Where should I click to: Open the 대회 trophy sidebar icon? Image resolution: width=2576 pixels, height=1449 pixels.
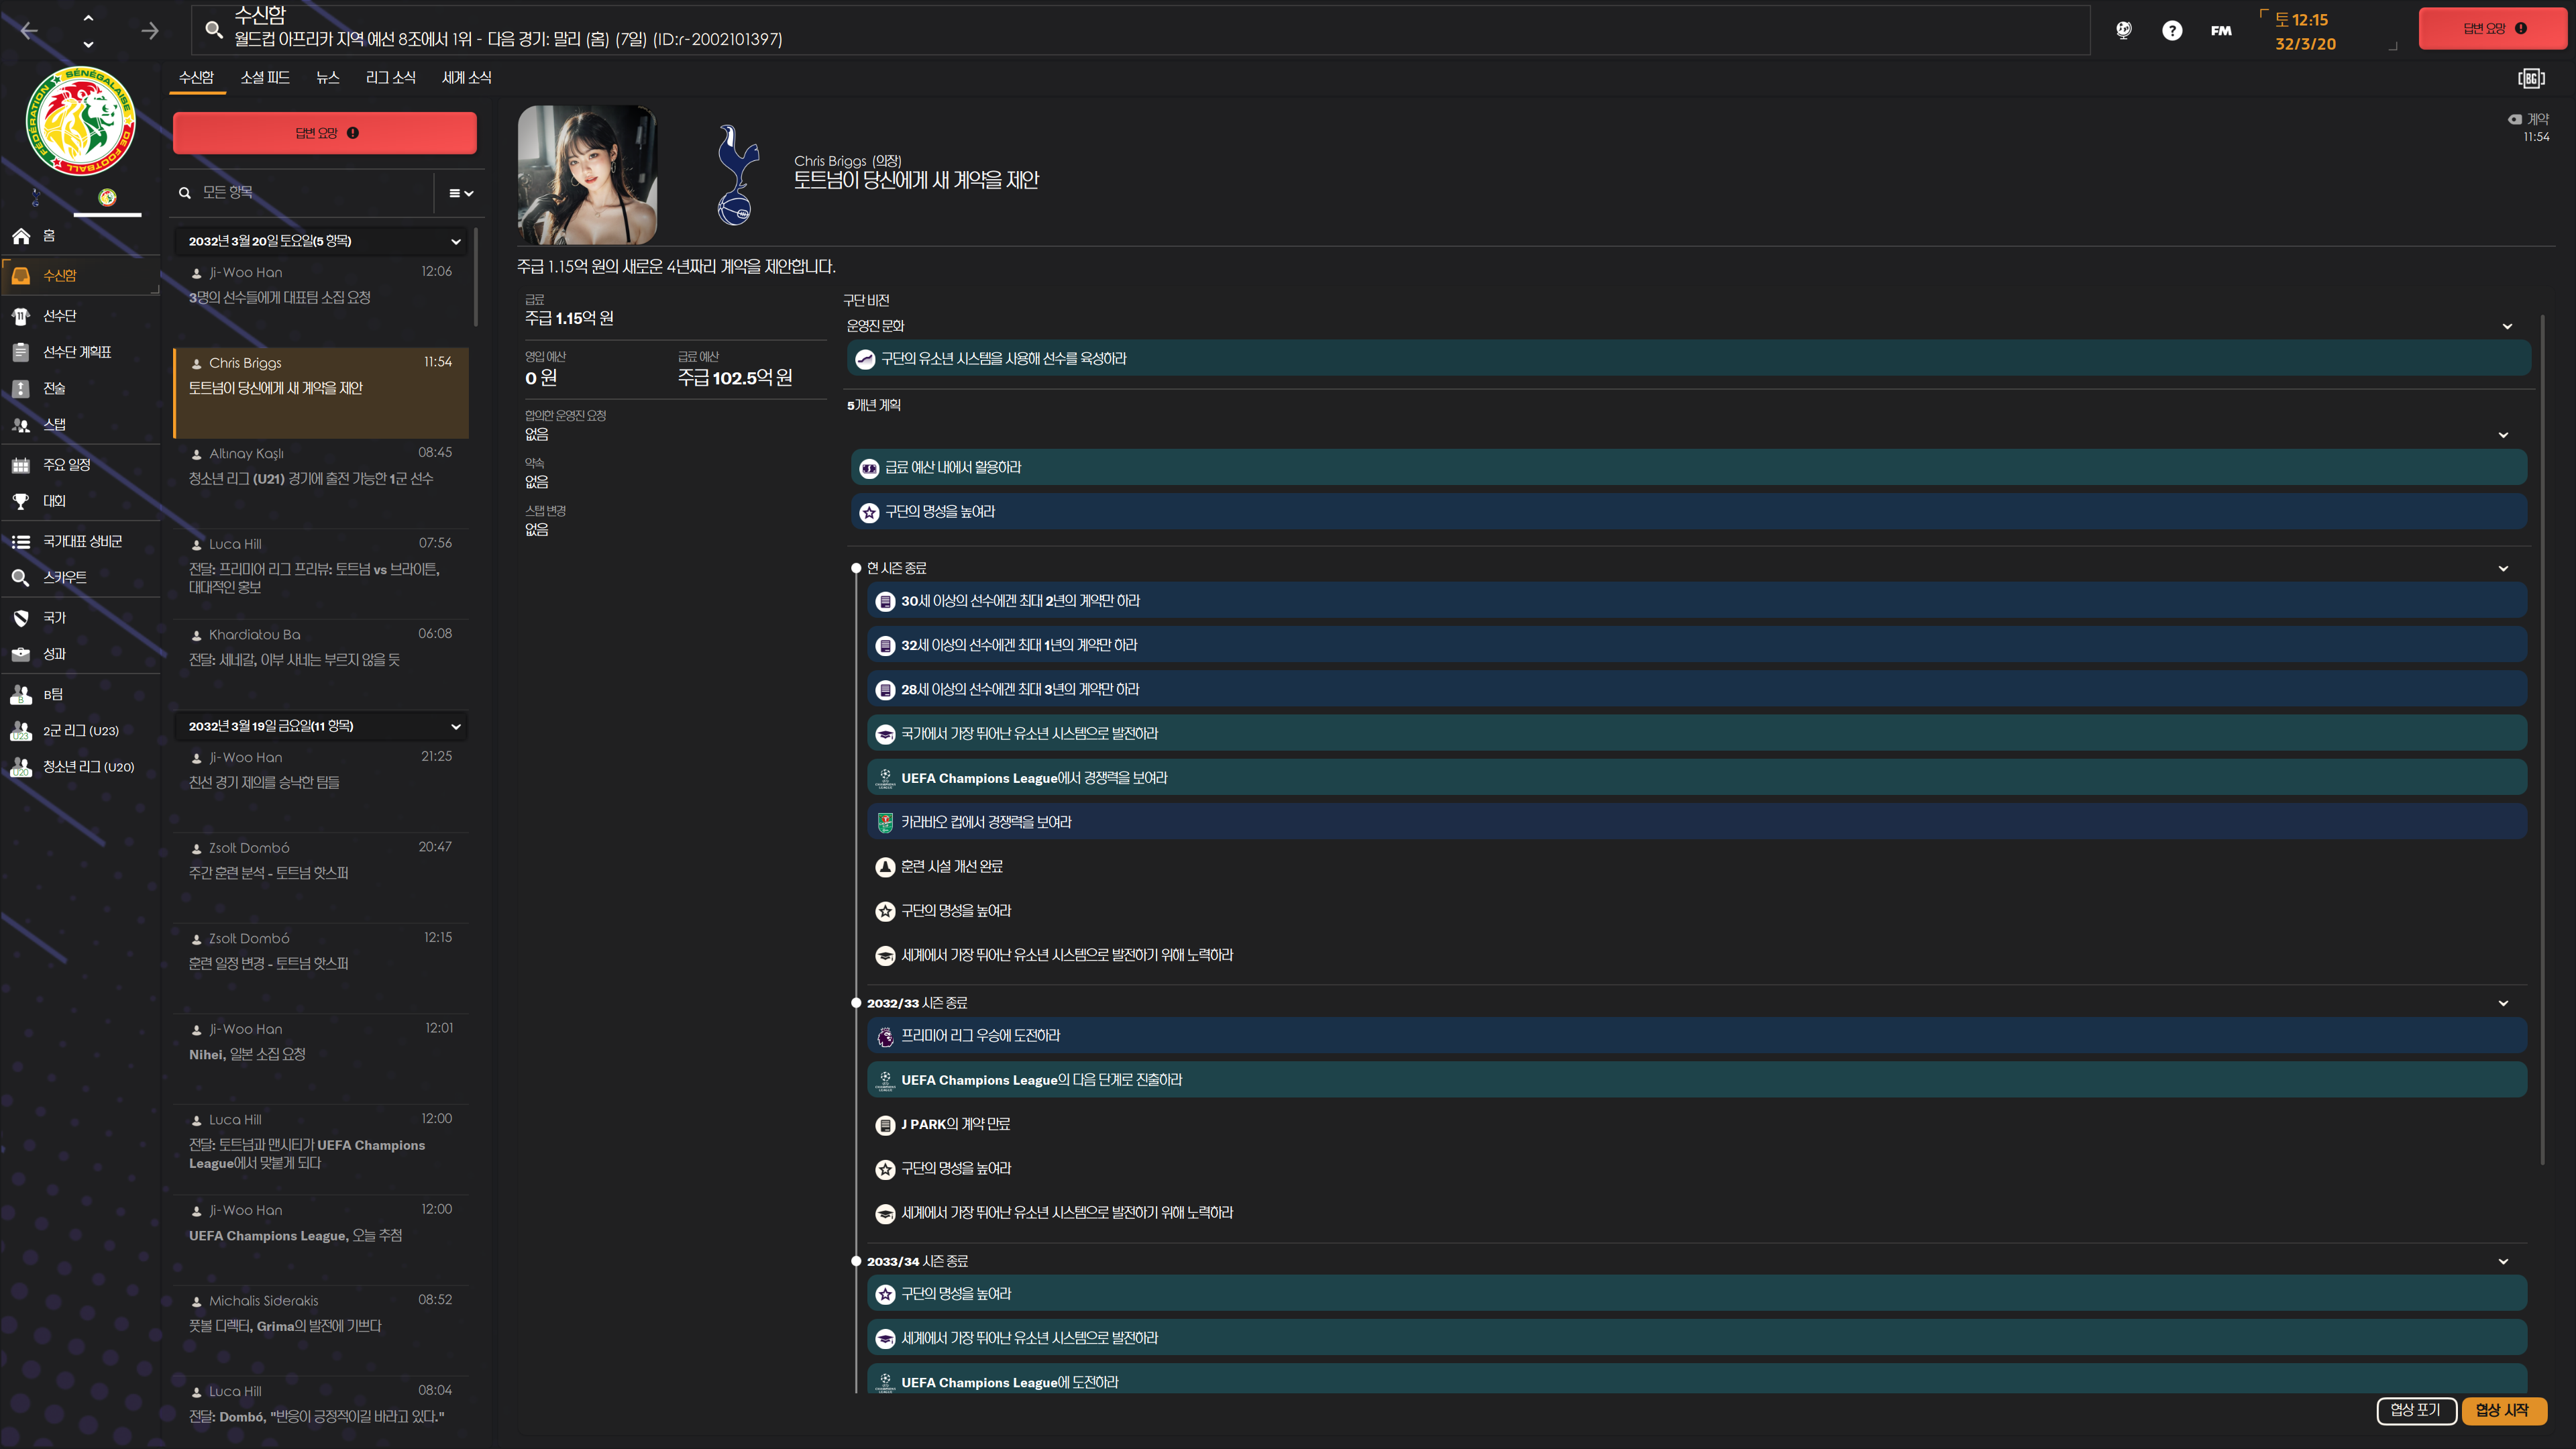pyautogui.click(x=21, y=501)
